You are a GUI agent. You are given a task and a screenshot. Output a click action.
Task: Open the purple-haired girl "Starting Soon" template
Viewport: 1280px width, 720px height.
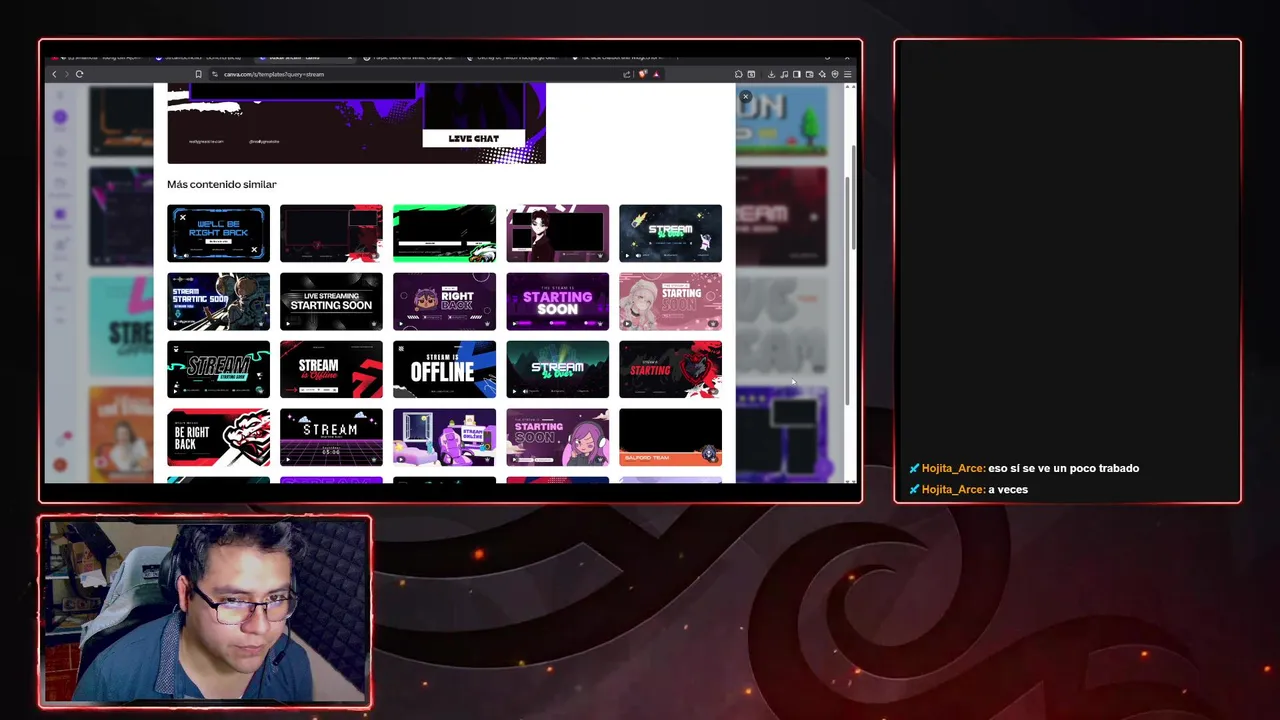pyautogui.click(x=557, y=437)
